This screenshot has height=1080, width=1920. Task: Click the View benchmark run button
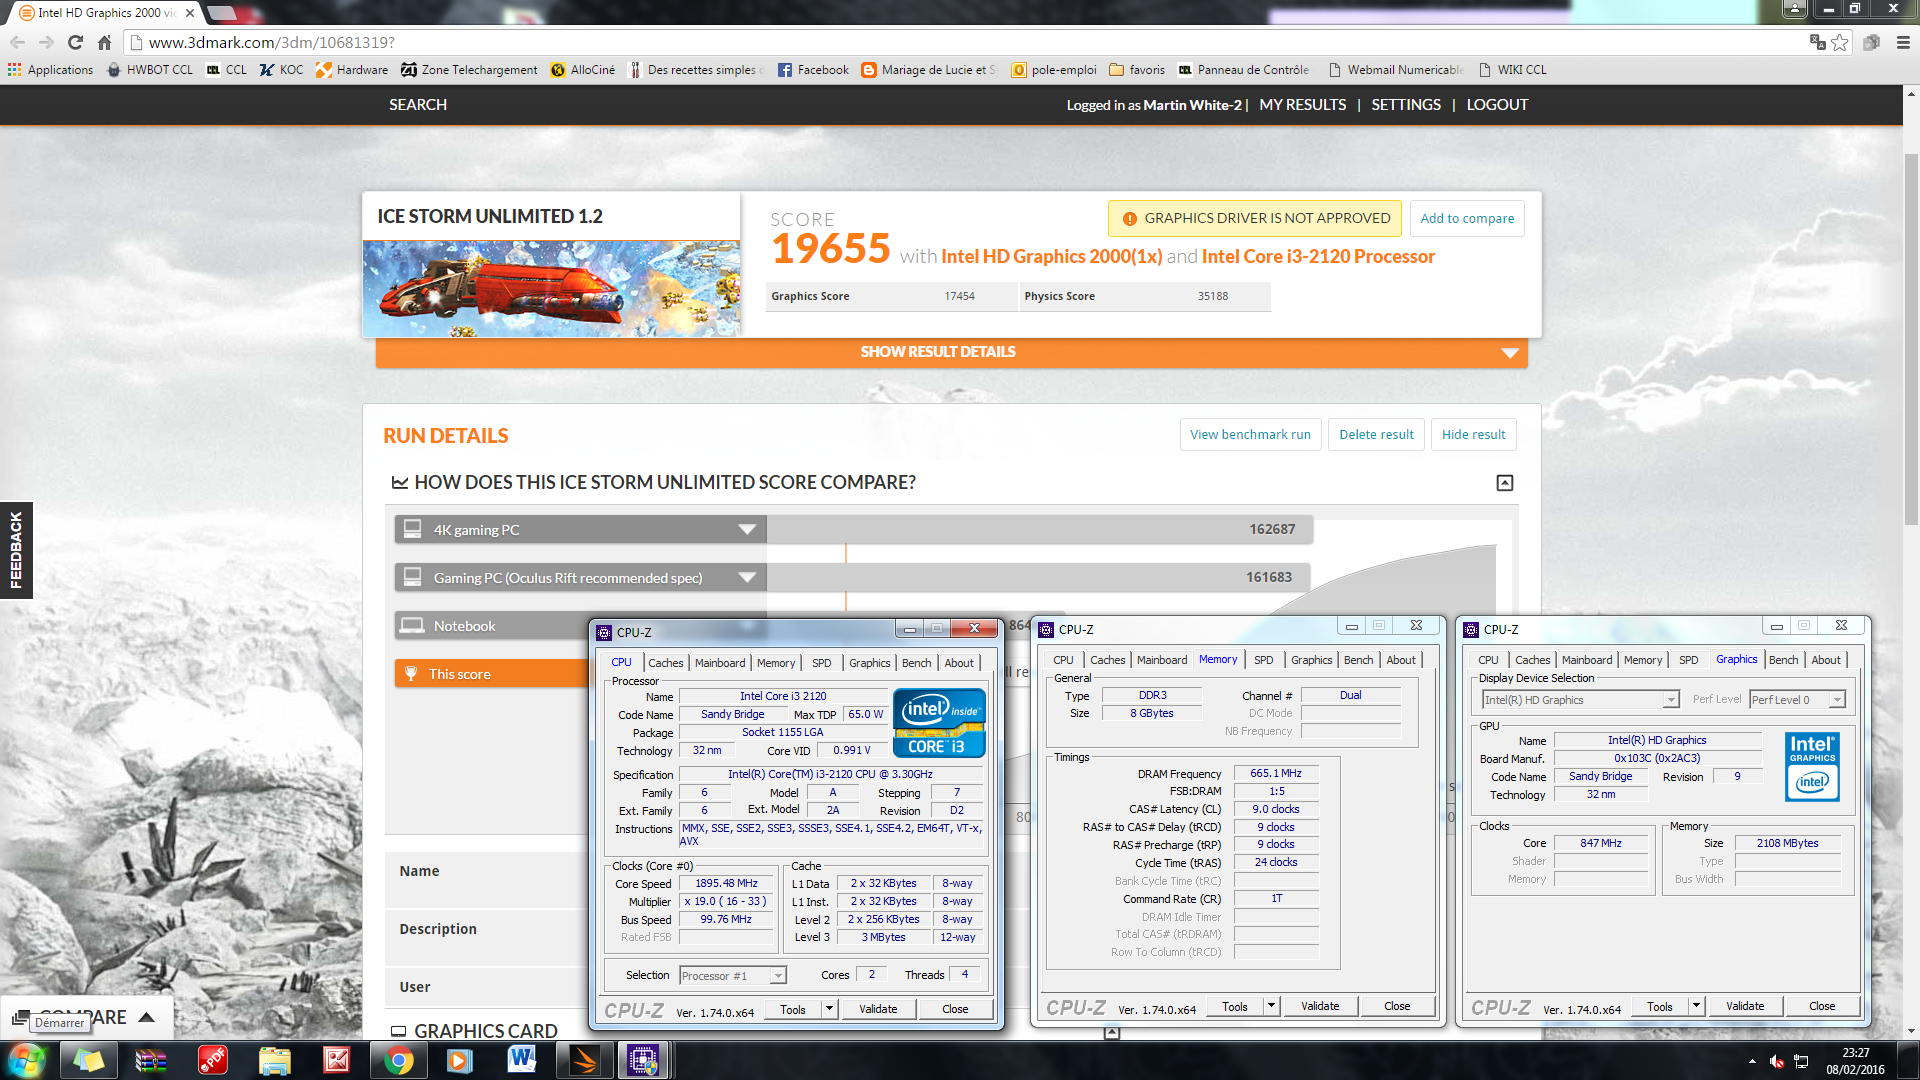1250,435
